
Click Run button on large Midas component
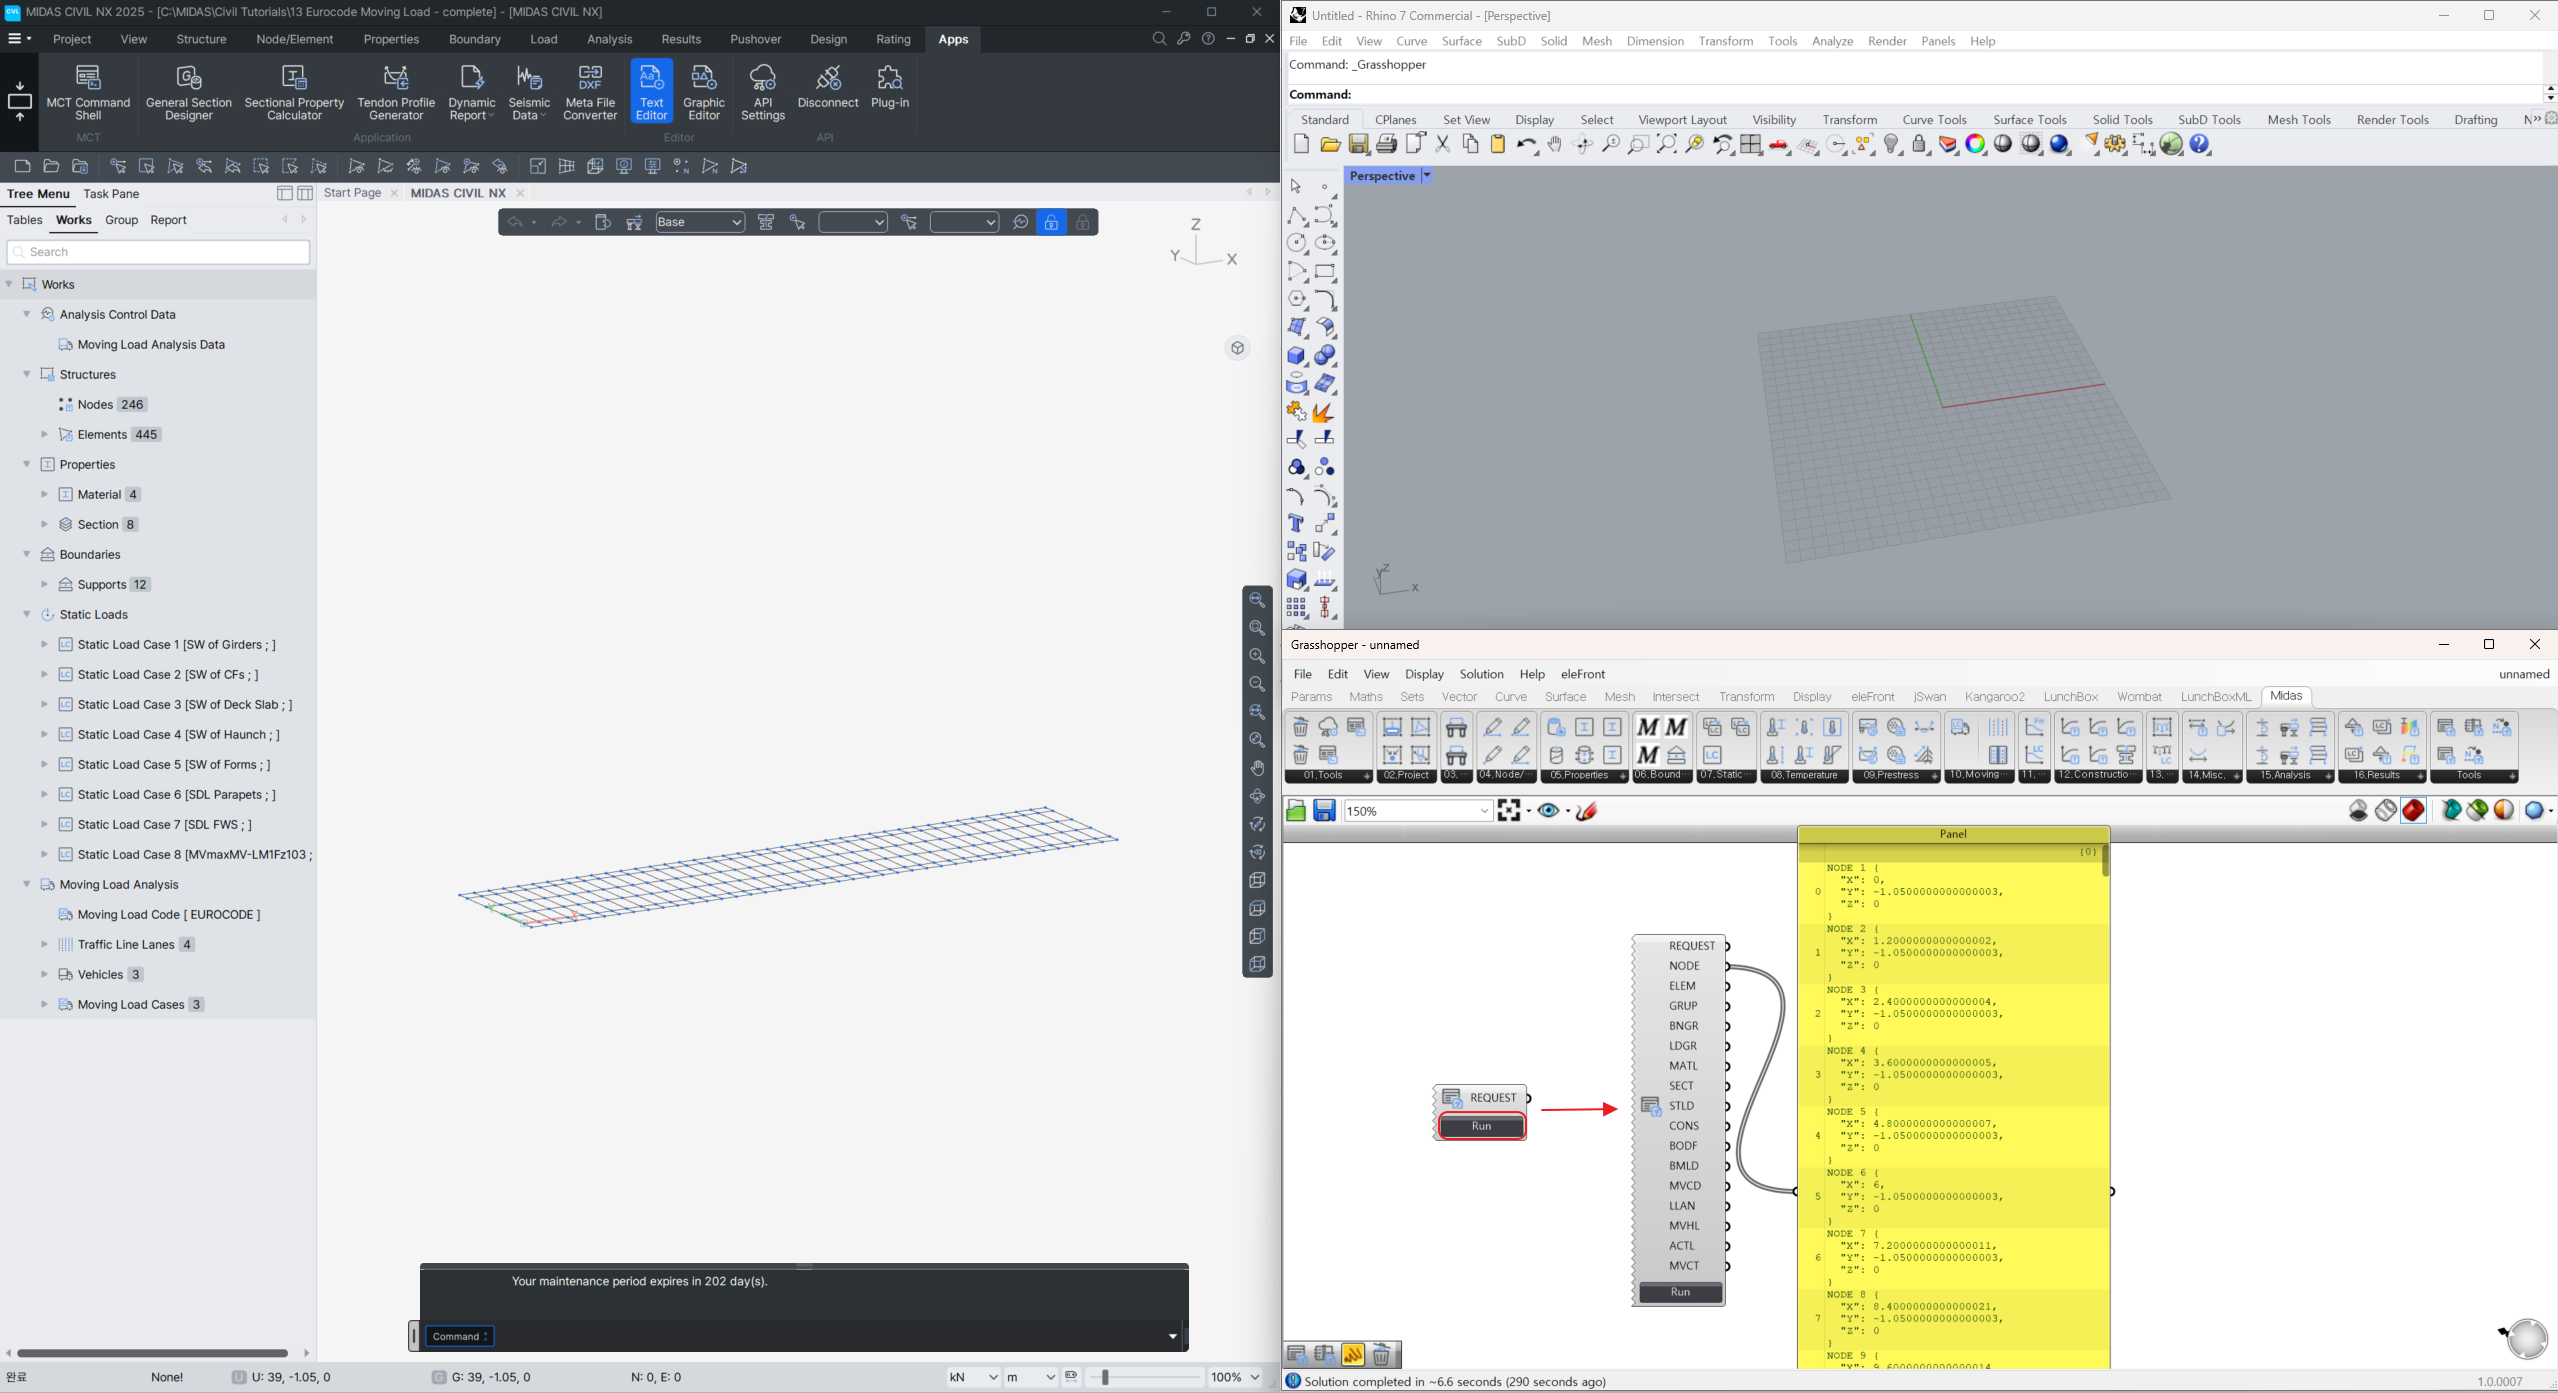point(1680,1292)
